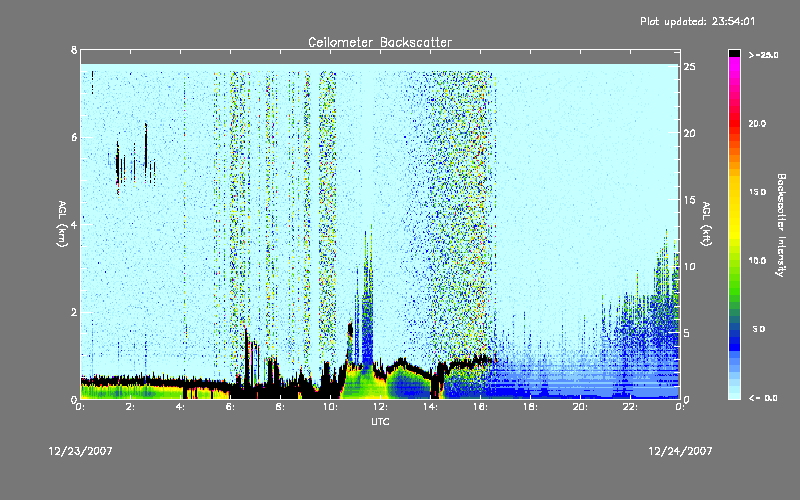Screen dimensions: 800x500
Task: Click the '> -25.0' colorbar top label
Action: click(x=763, y=55)
